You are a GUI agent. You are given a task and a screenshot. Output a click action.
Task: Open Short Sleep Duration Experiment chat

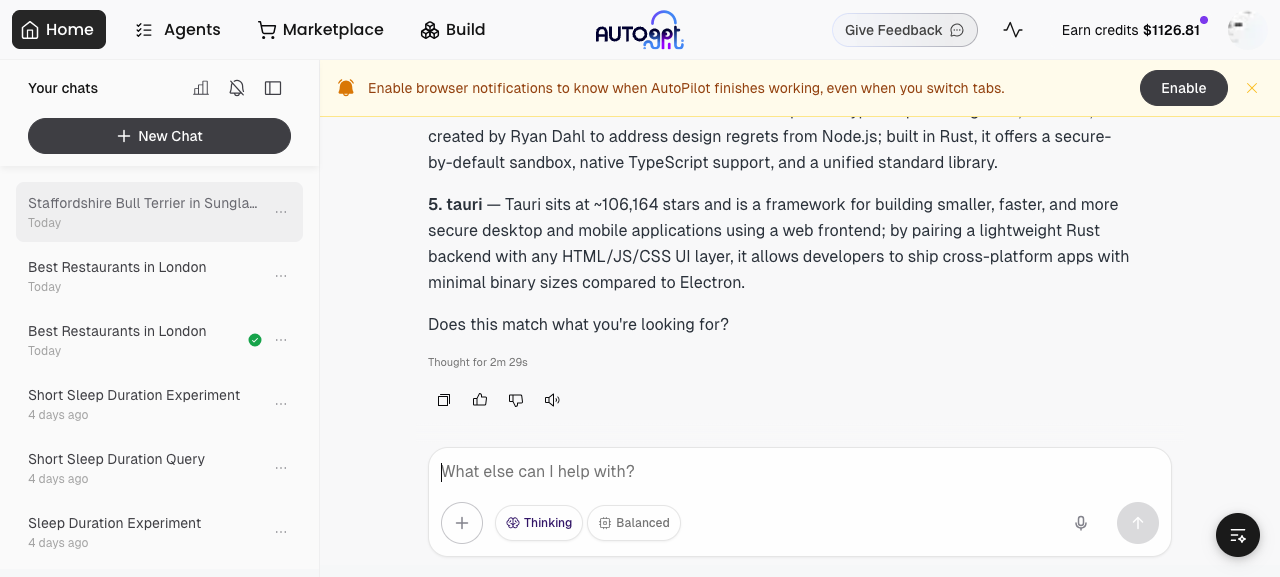coord(143,404)
